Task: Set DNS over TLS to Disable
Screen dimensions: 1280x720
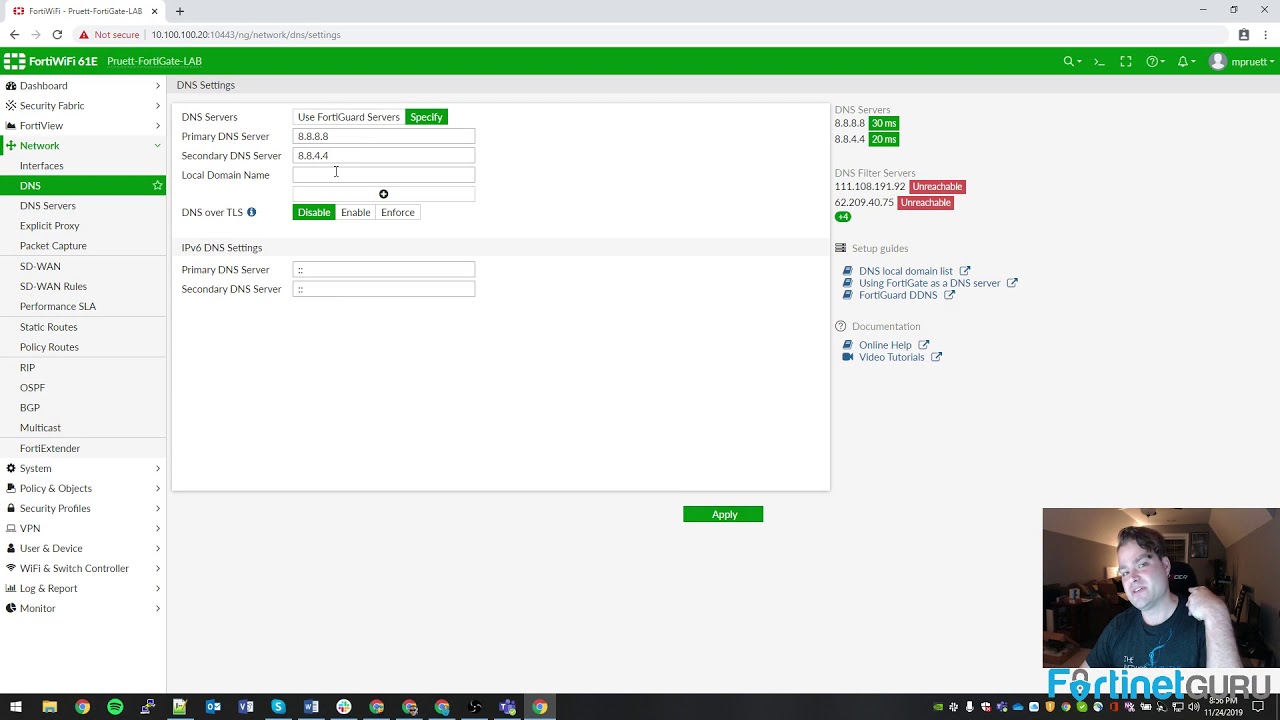Action: tap(314, 212)
